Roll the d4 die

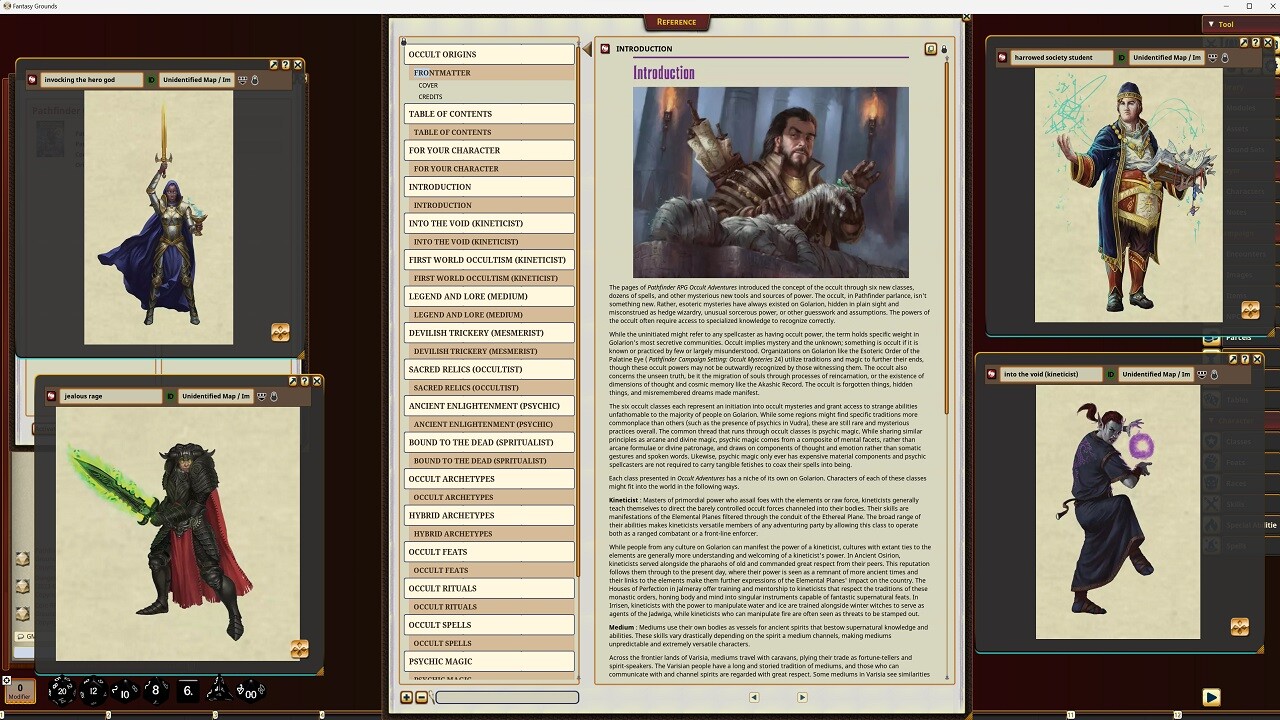point(218,690)
